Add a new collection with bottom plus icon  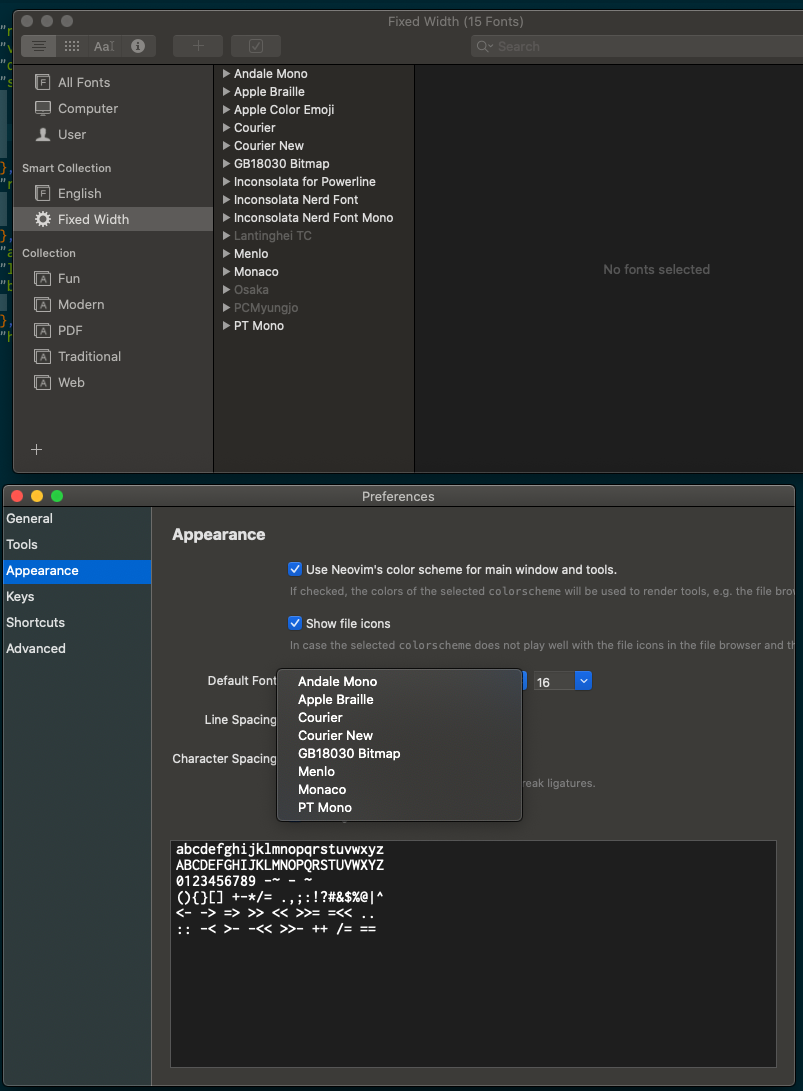(x=36, y=449)
